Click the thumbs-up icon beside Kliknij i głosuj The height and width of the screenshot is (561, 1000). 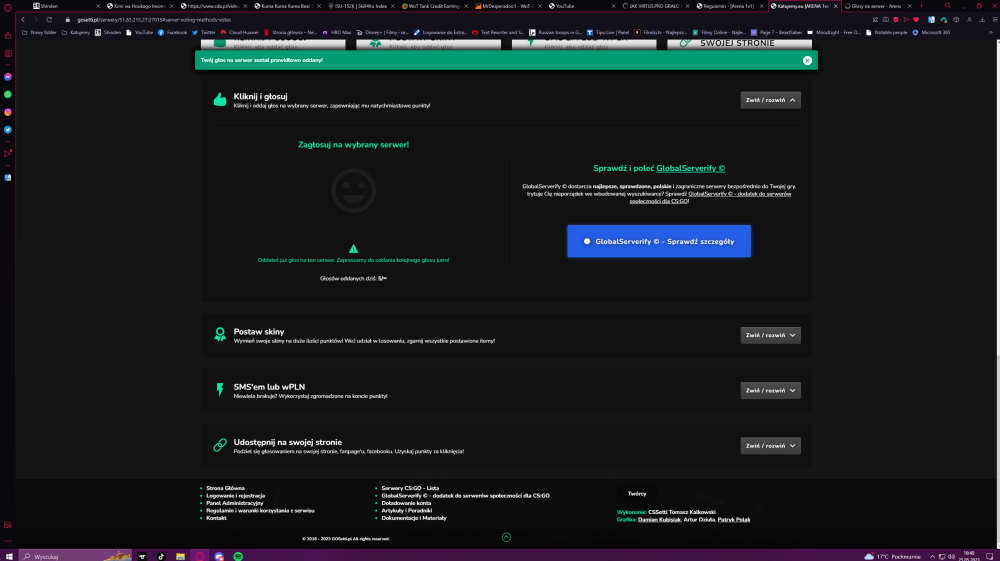point(220,99)
